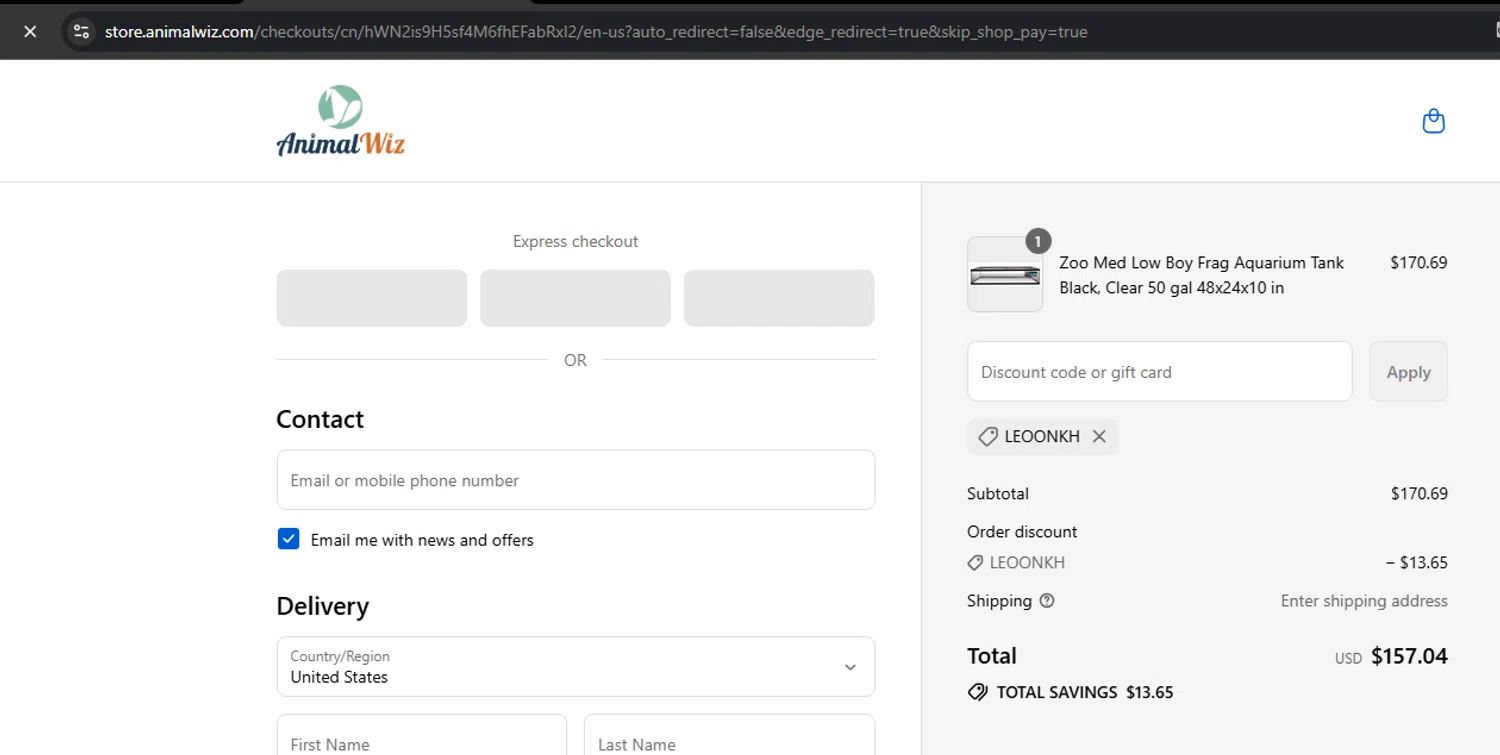Click the Zoo Med aquarium product thumbnail
1500x755 pixels.
click(1005, 275)
